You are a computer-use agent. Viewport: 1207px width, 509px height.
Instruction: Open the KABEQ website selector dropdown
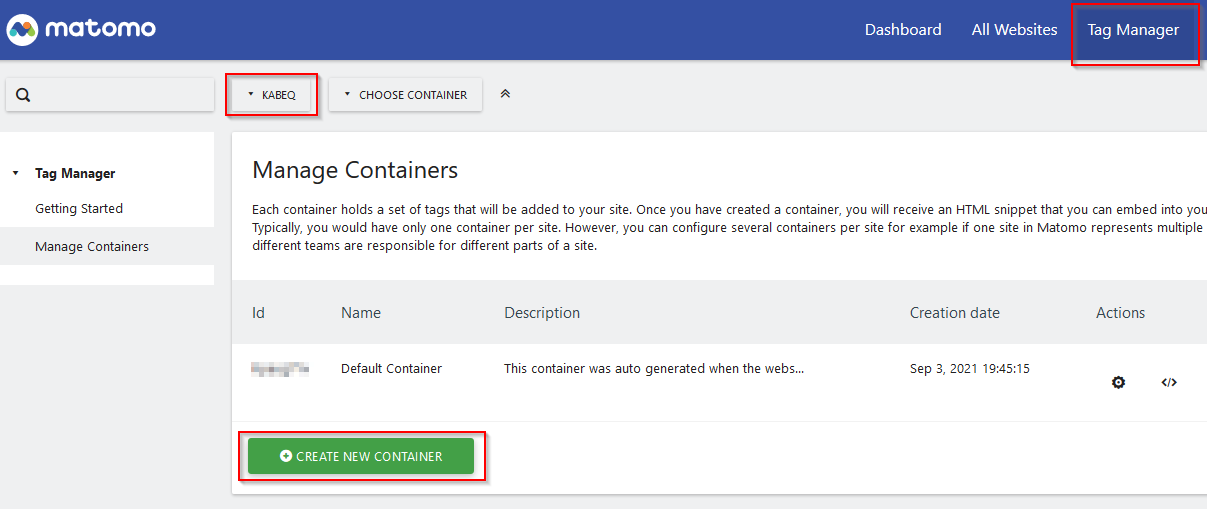[272, 95]
